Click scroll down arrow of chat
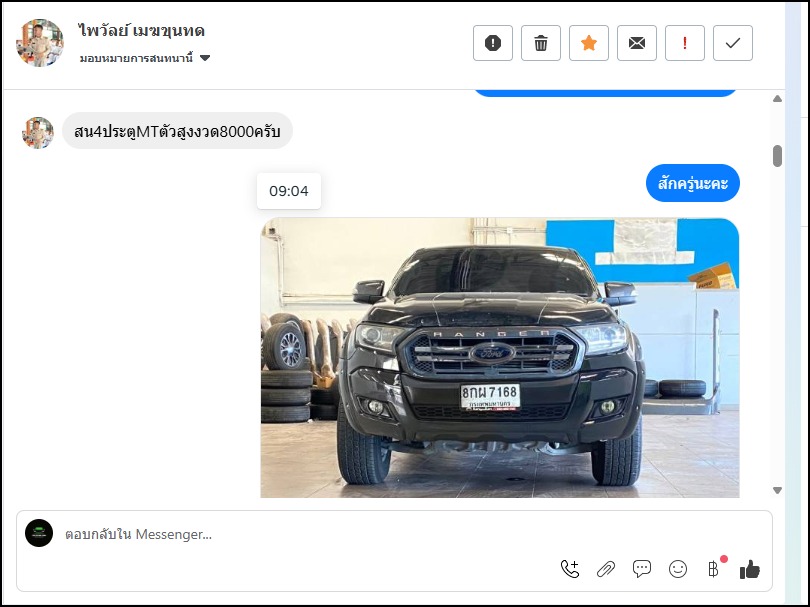 (777, 490)
